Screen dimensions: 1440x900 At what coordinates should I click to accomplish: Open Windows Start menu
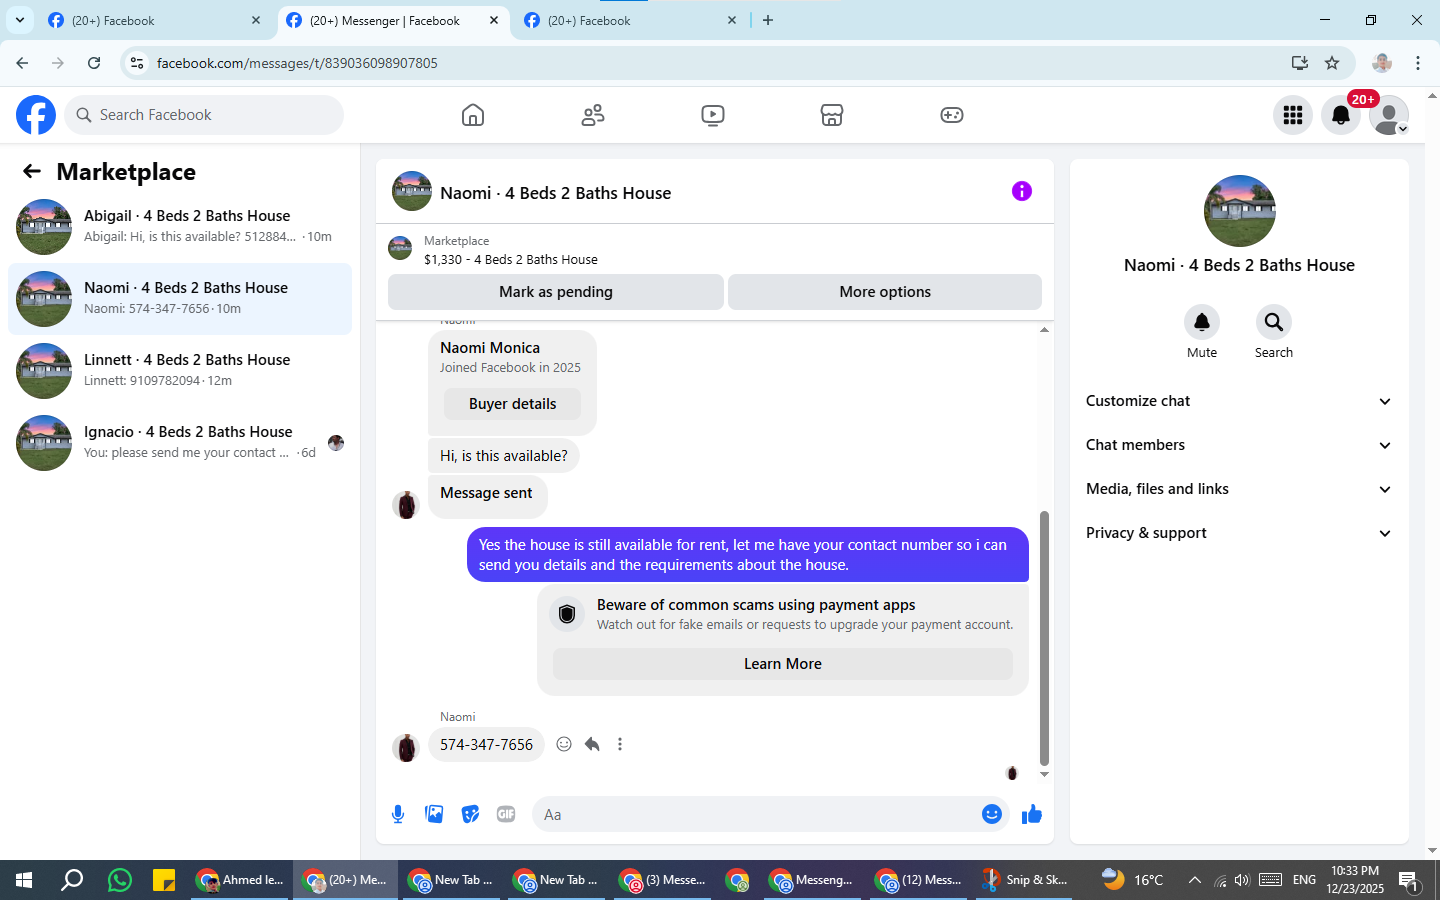(24, 880)
